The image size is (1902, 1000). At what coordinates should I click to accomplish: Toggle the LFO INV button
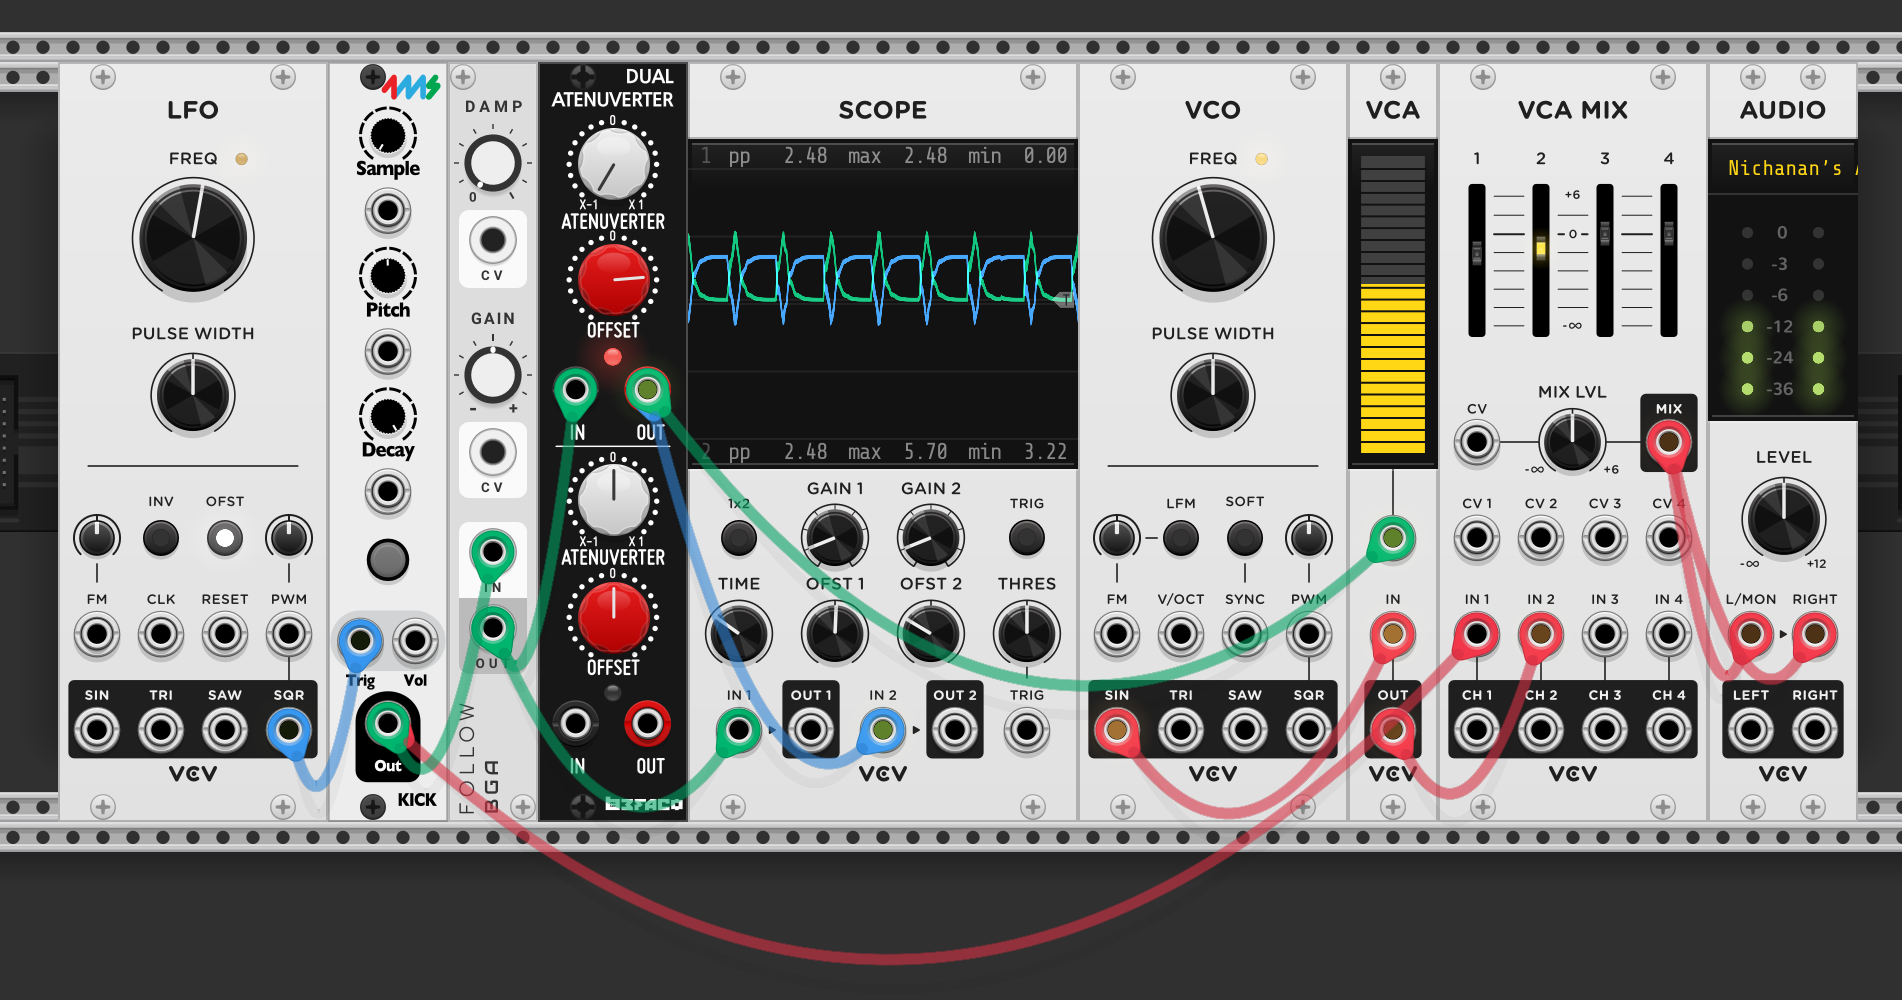point(161,538)
